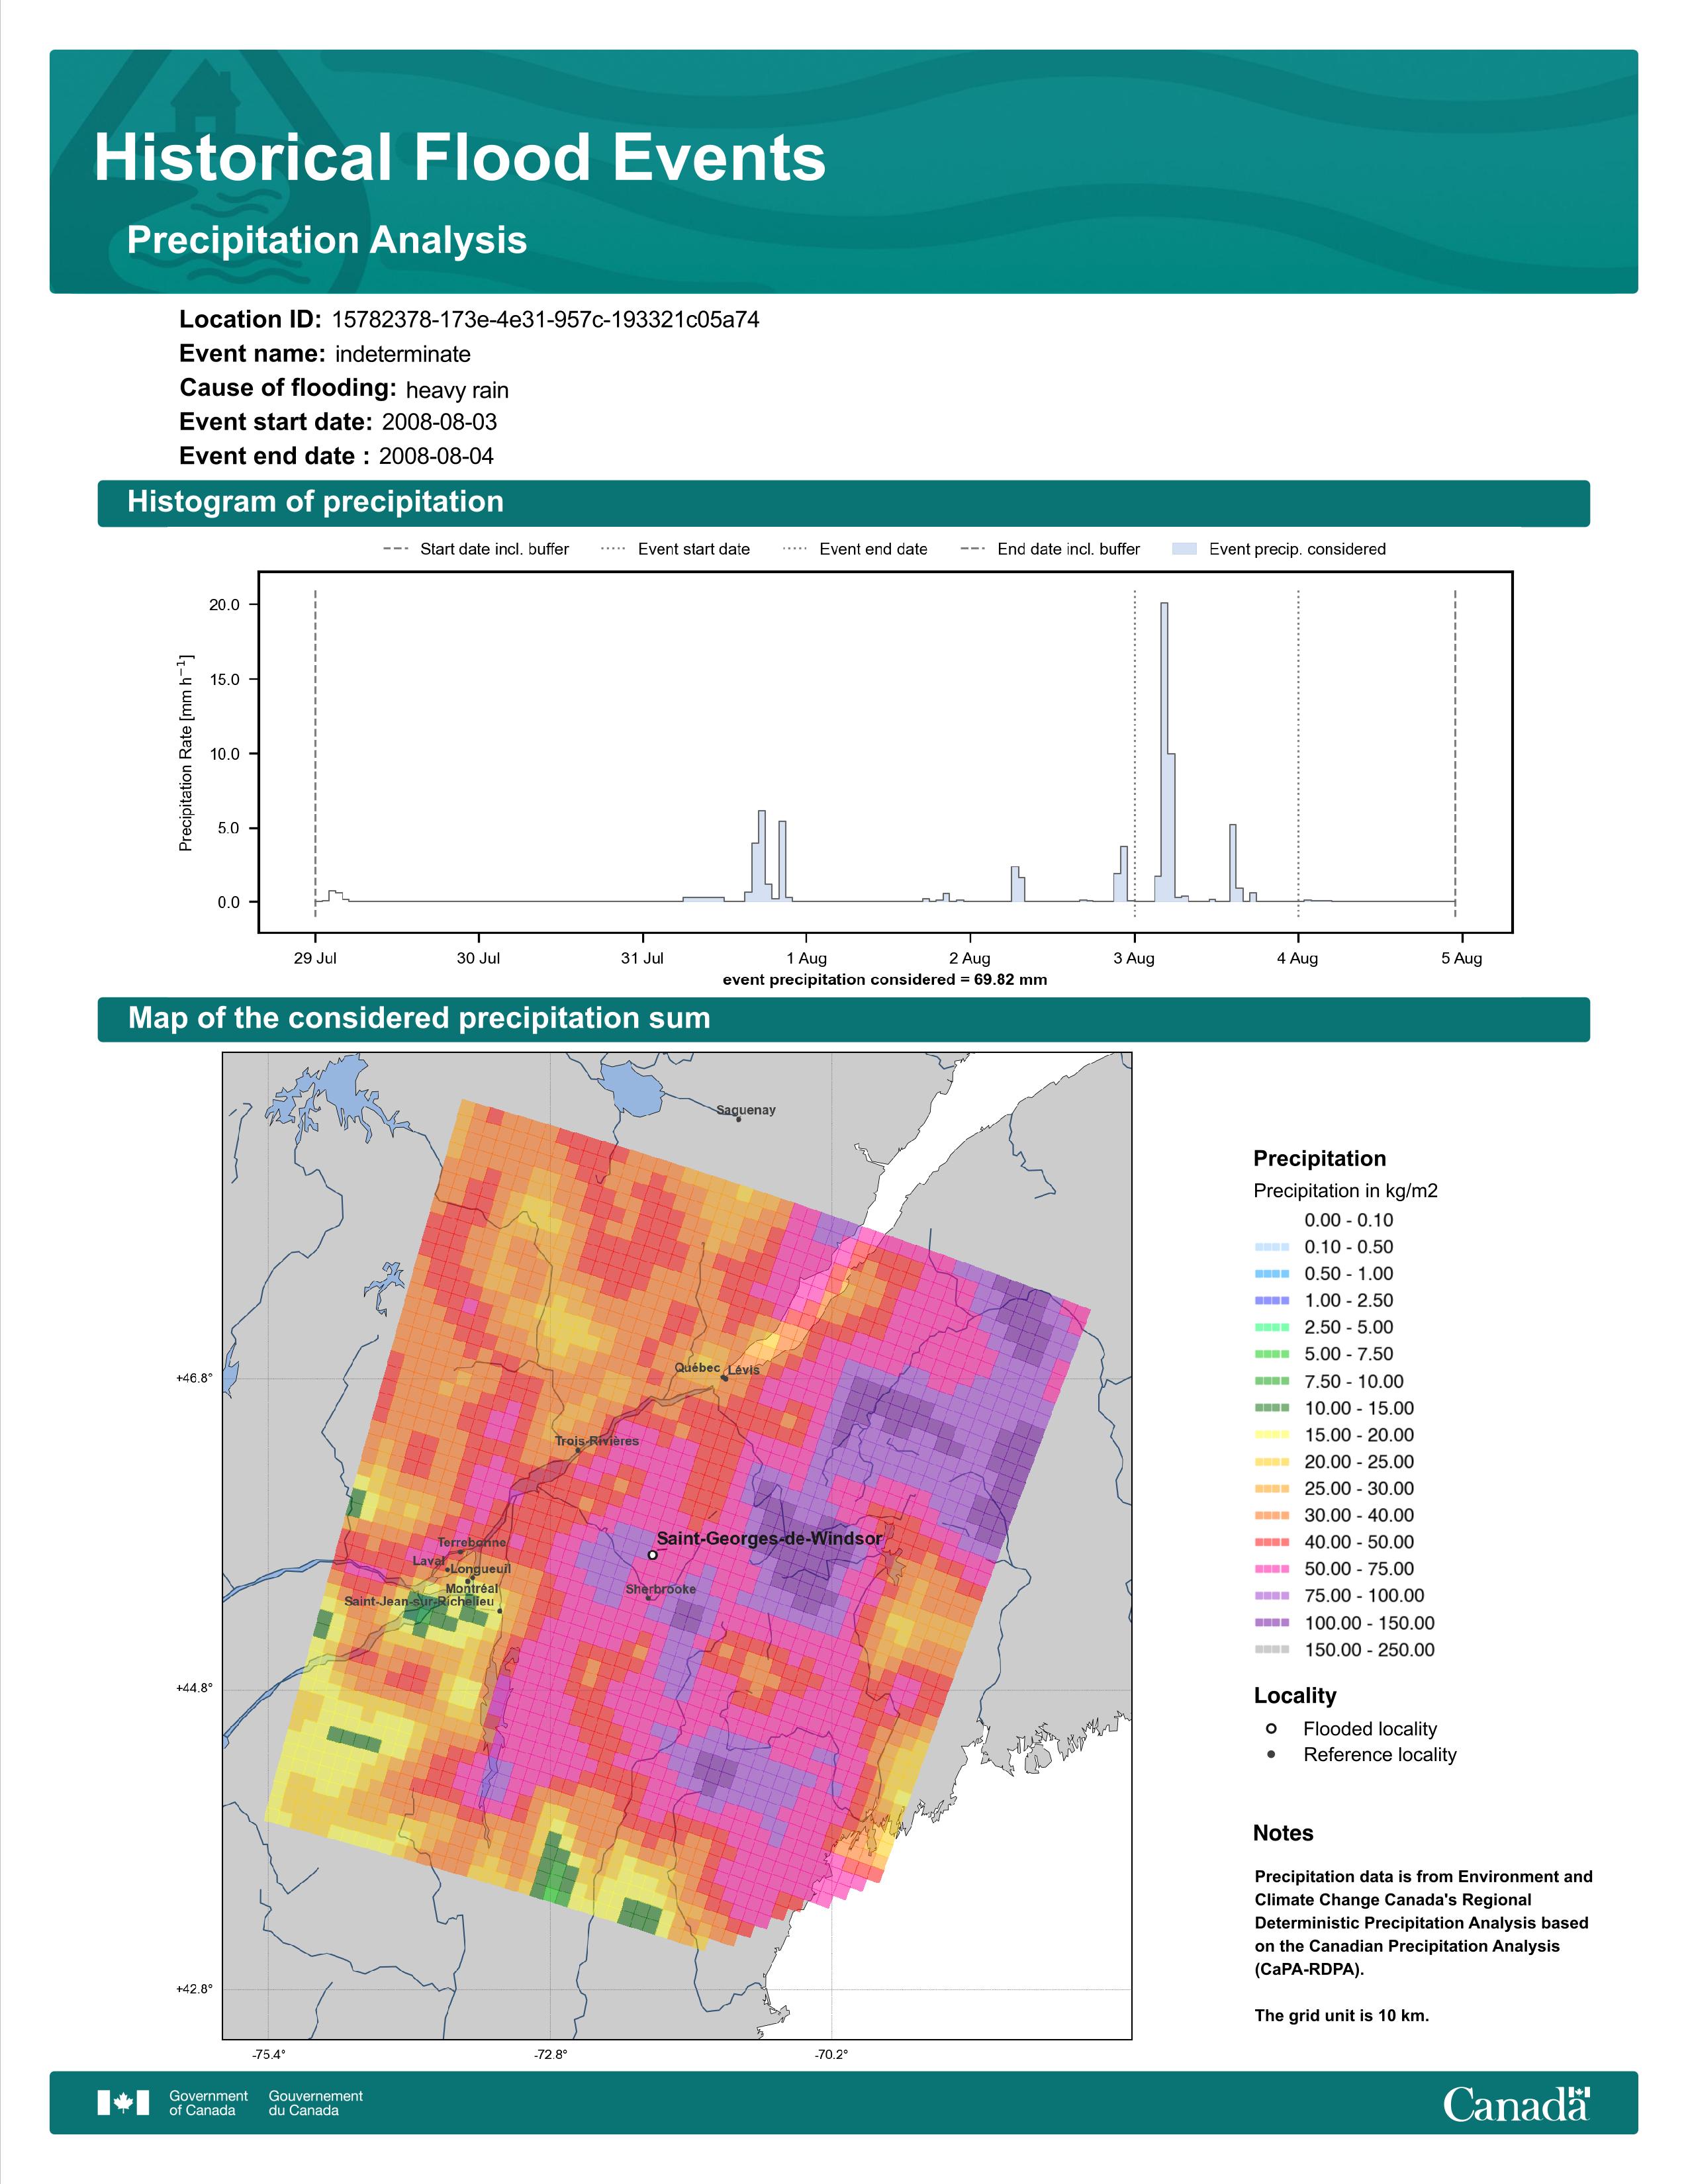The image size is (1688, 2184).
Task: Click the Laval map label
Action: (429, 1561)
